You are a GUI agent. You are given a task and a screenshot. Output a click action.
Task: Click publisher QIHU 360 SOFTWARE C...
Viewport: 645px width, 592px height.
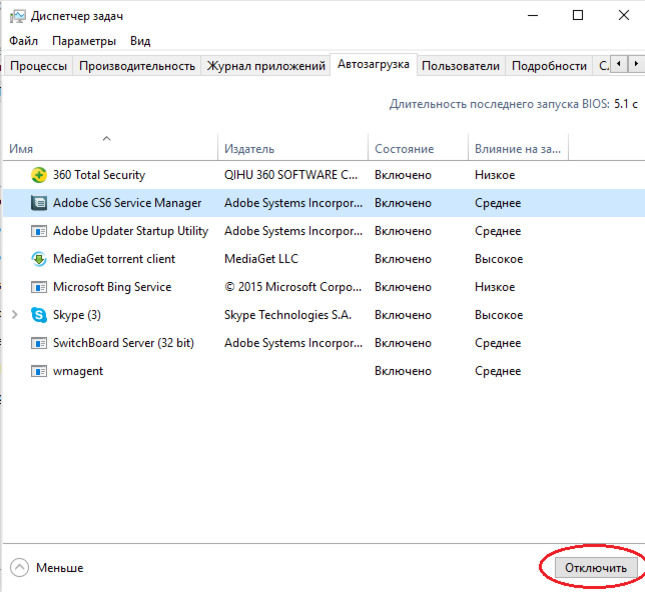point(291,175)
